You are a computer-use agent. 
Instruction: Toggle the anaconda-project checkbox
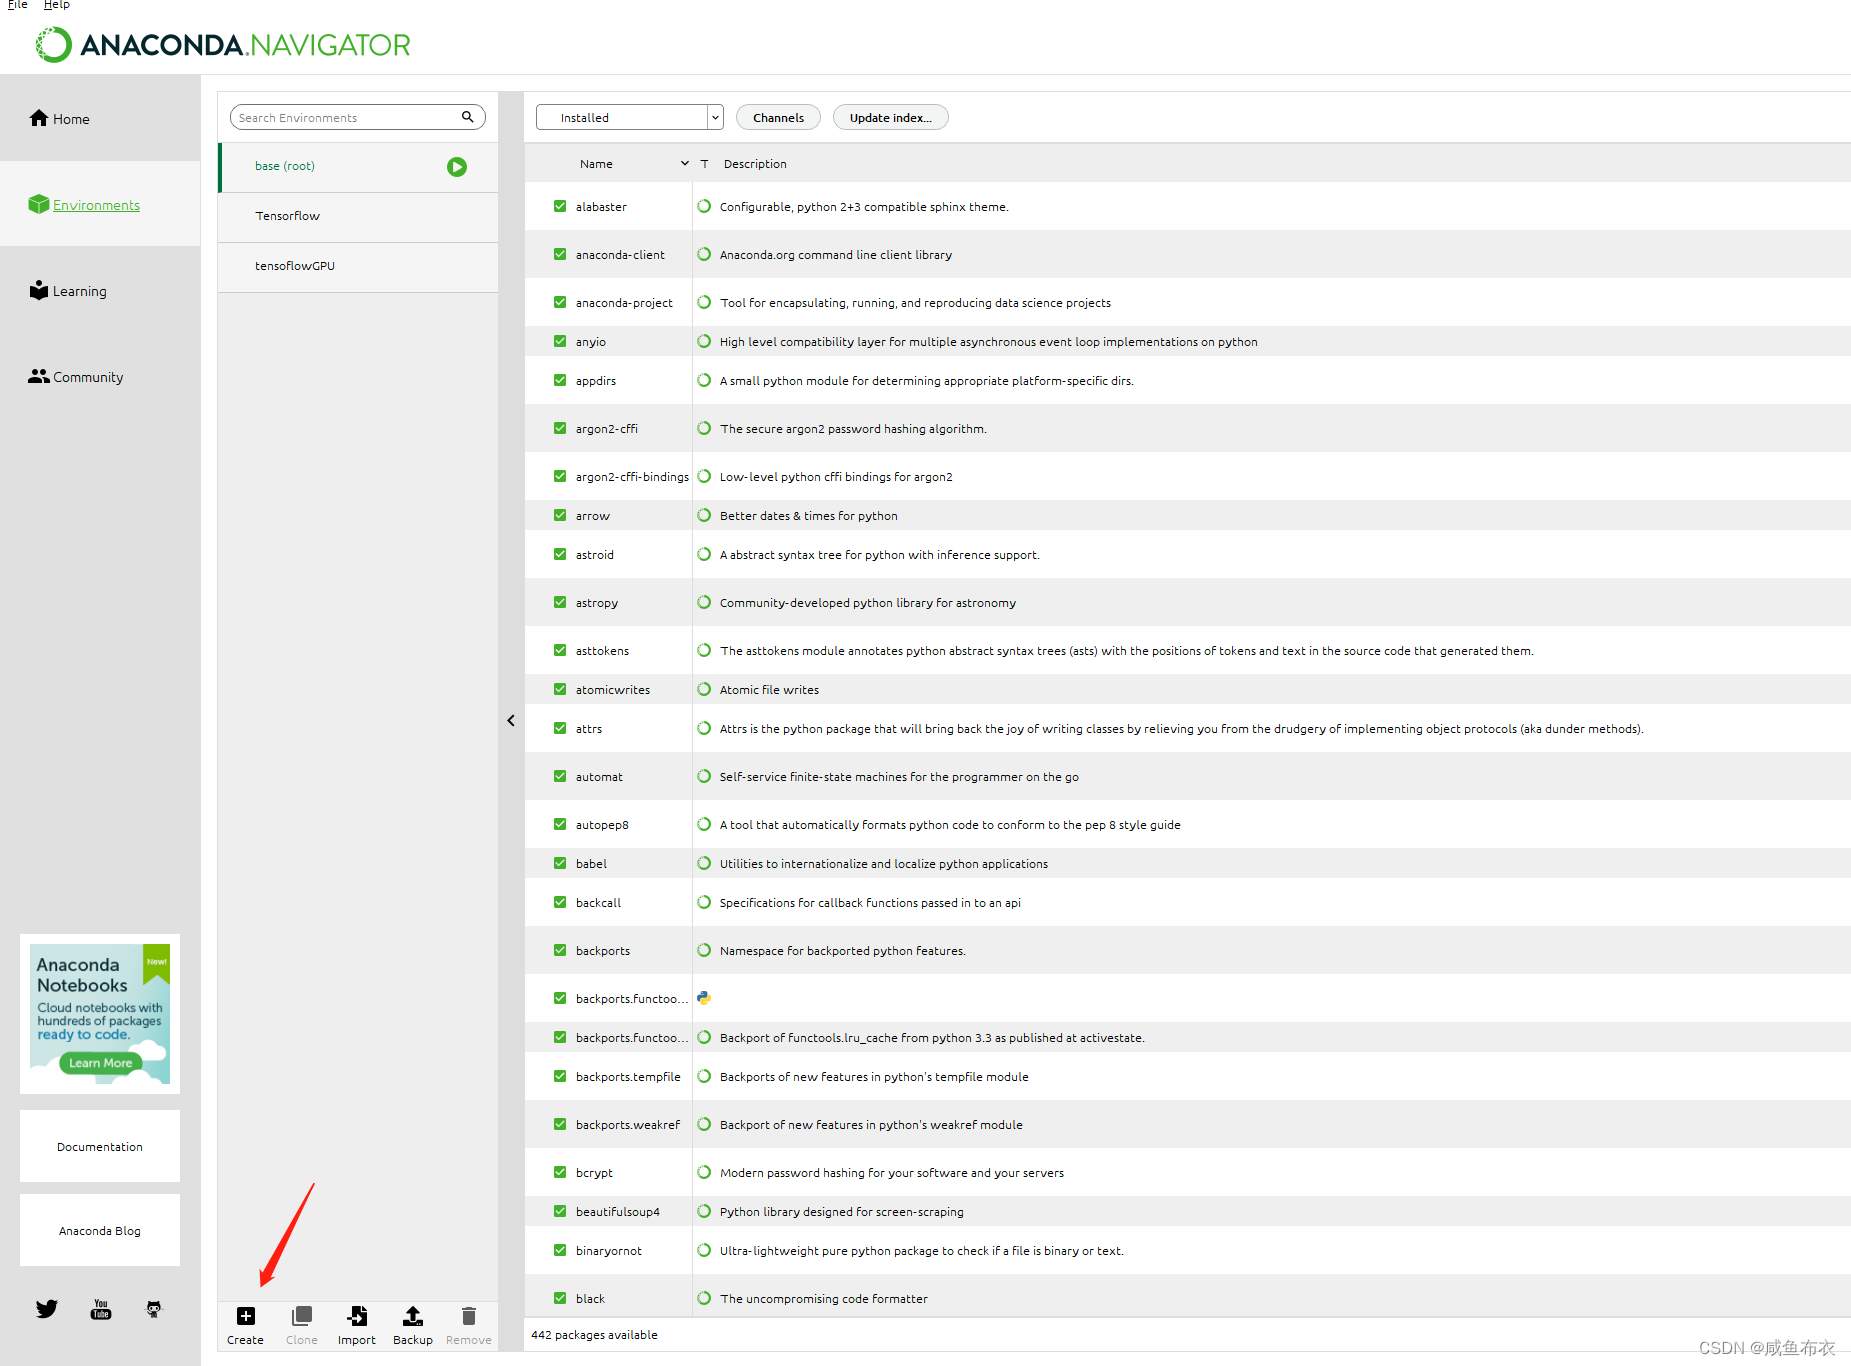pyautogui.click(x=560, y=302)
